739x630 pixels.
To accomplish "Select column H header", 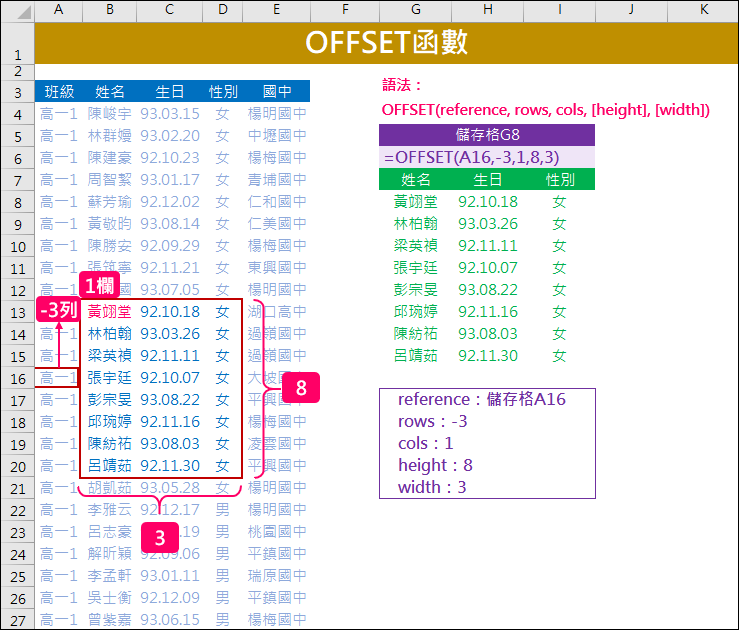I will (x=488, y=10).
